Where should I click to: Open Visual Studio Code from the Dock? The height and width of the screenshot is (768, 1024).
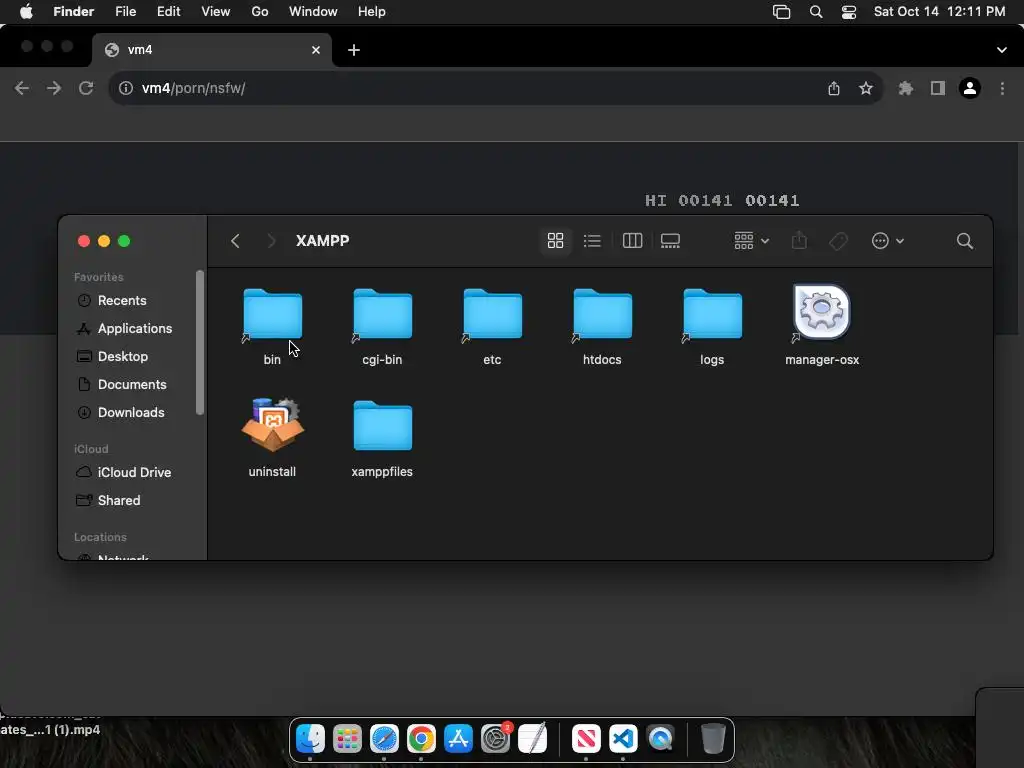point(623,739)
